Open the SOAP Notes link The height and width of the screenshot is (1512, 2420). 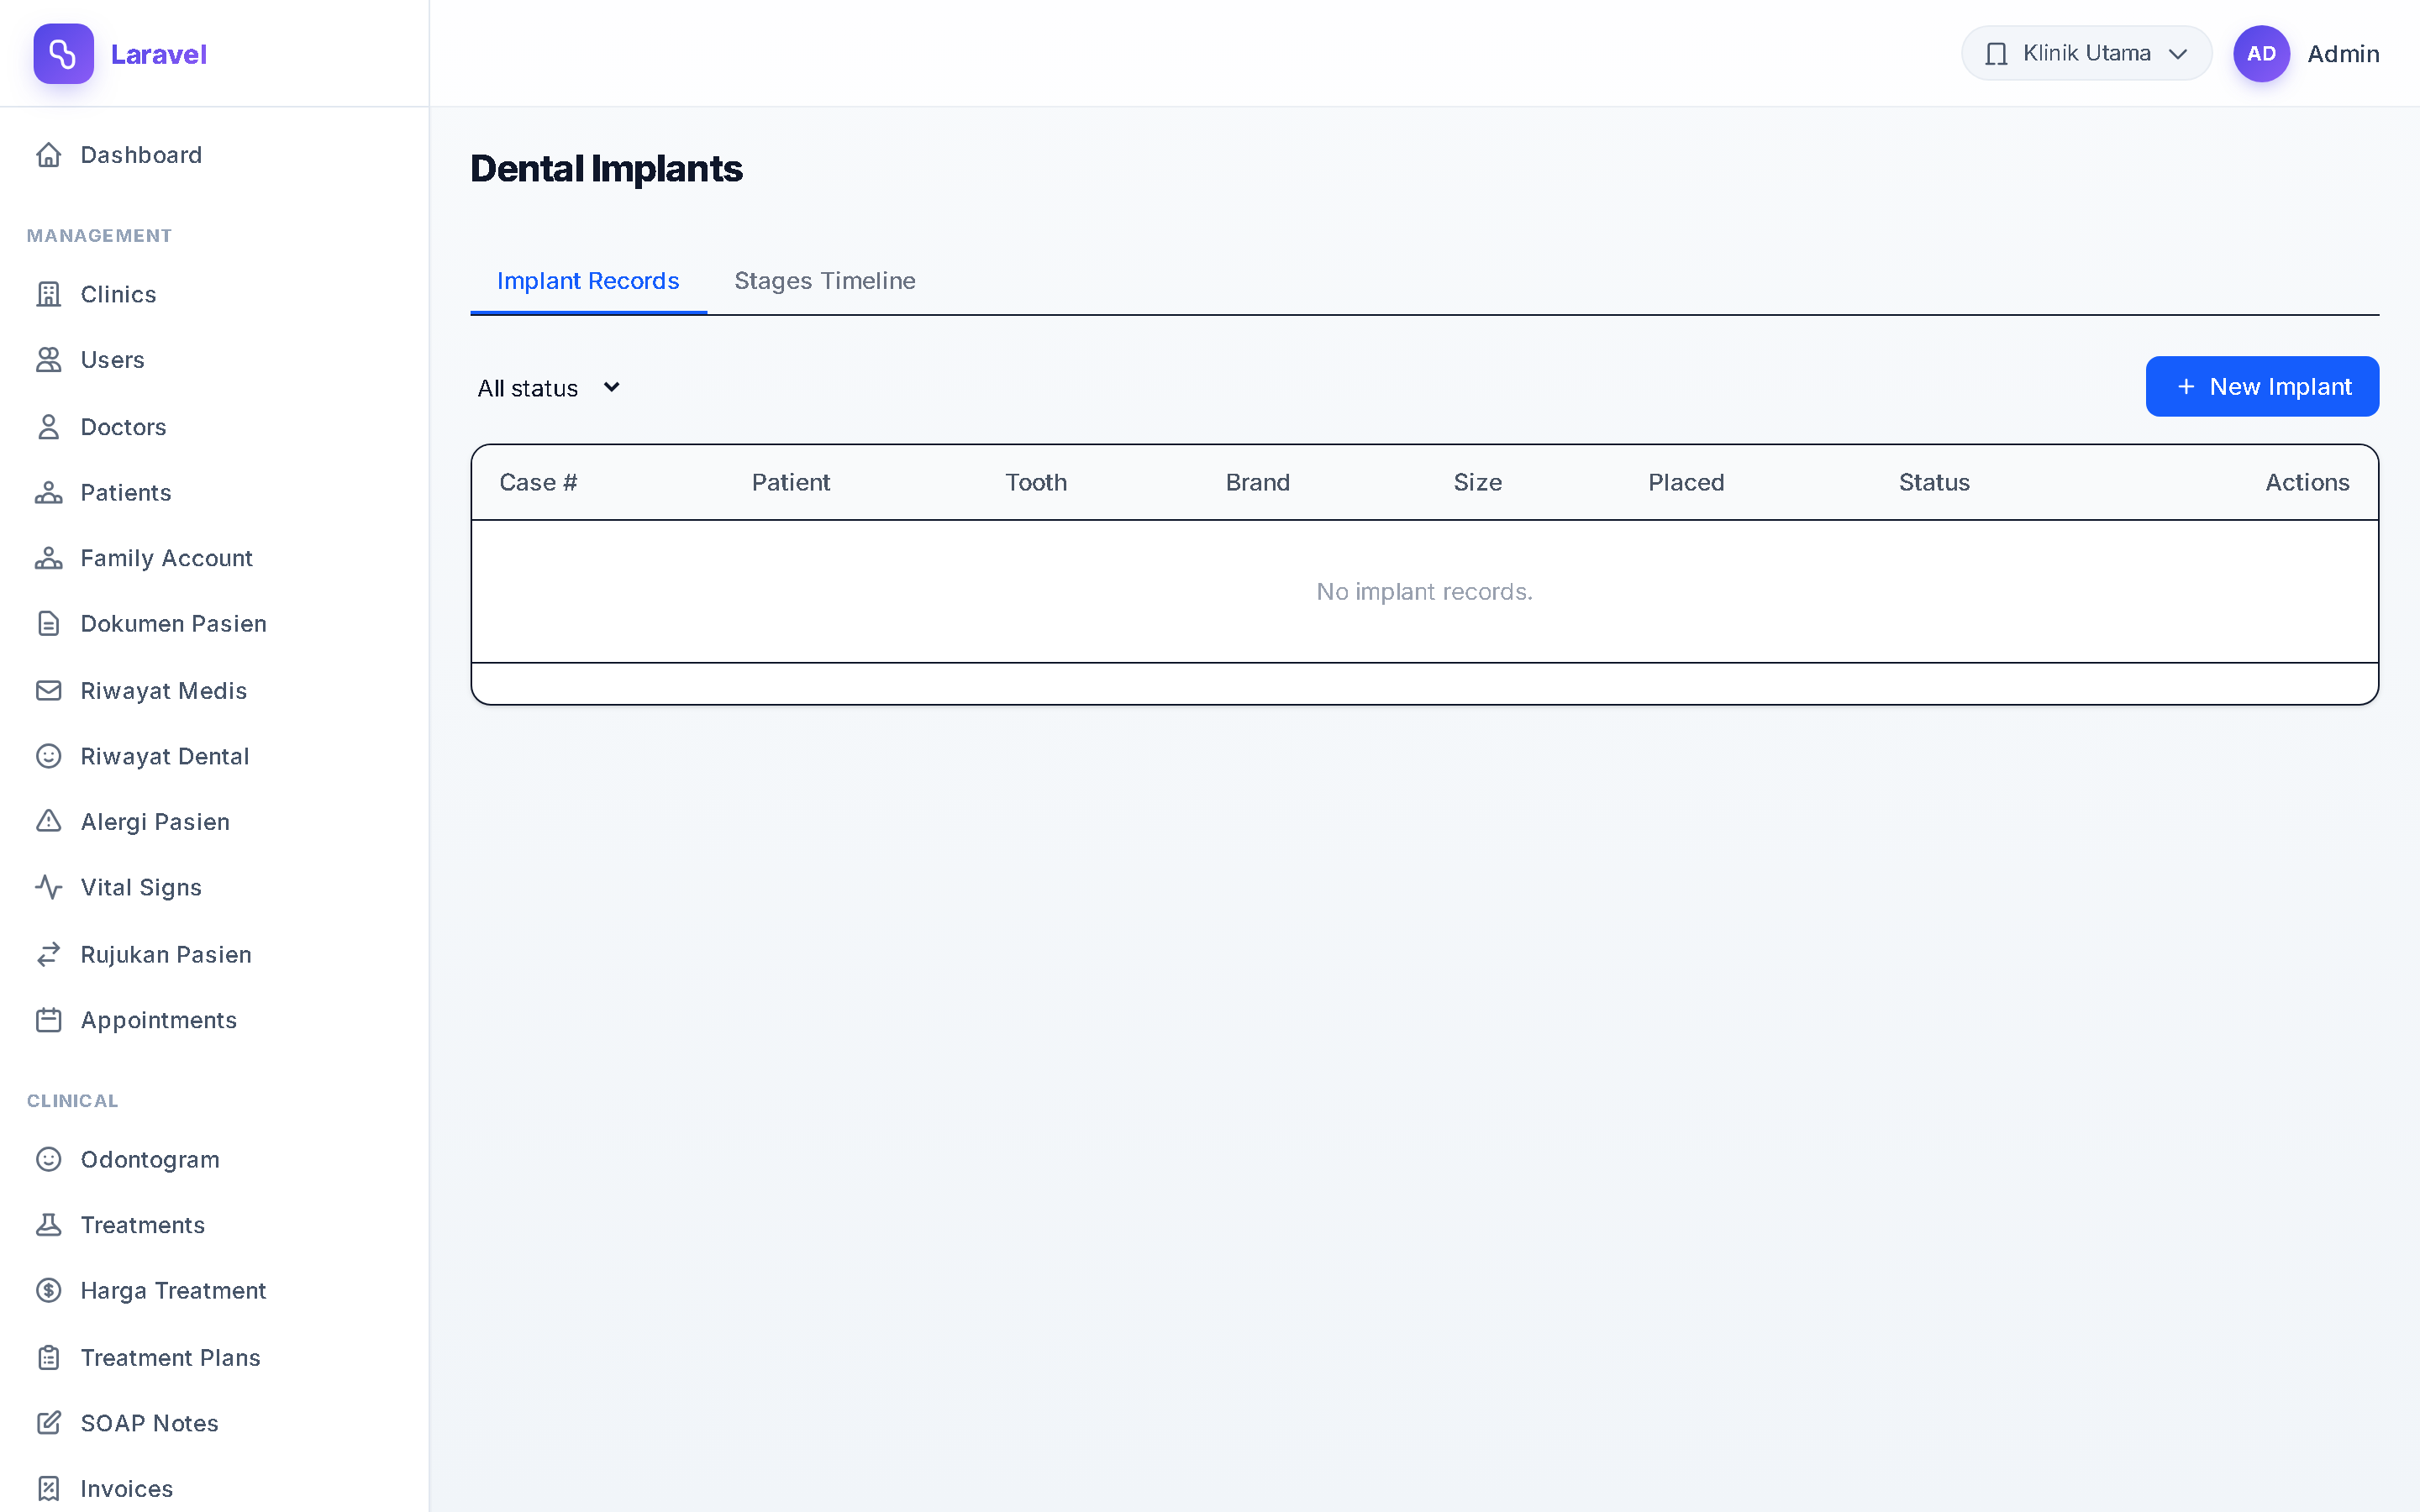214,1423
